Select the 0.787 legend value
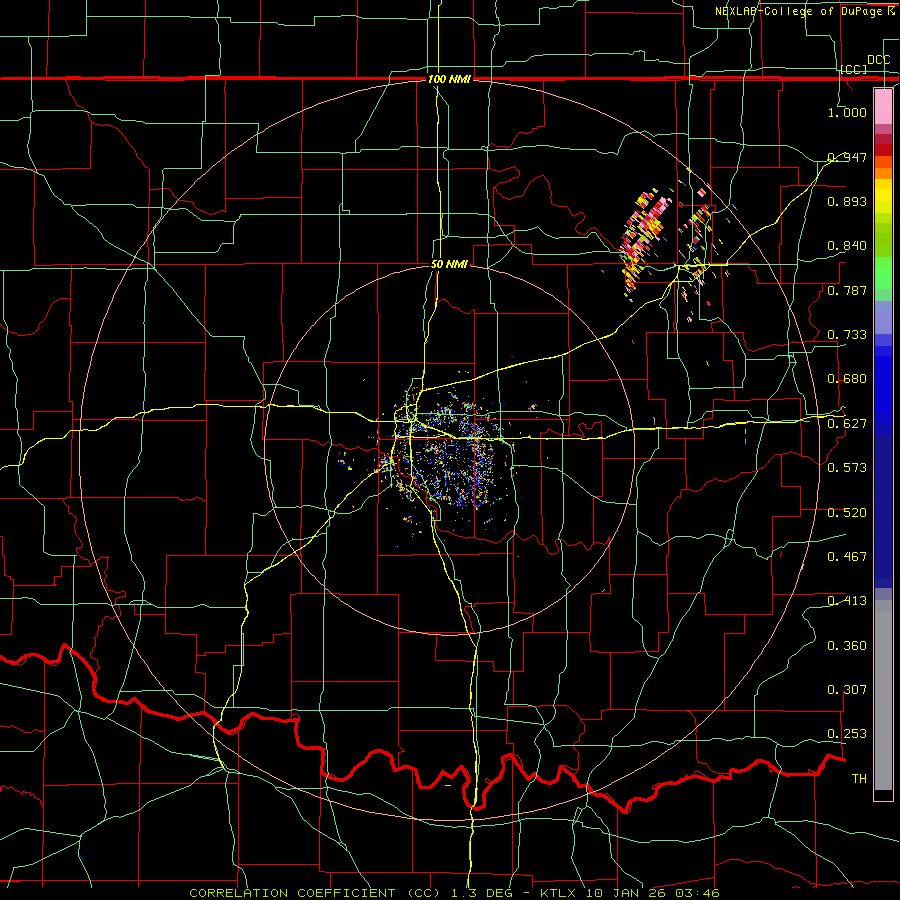900x900 pixels. point(847,290)
